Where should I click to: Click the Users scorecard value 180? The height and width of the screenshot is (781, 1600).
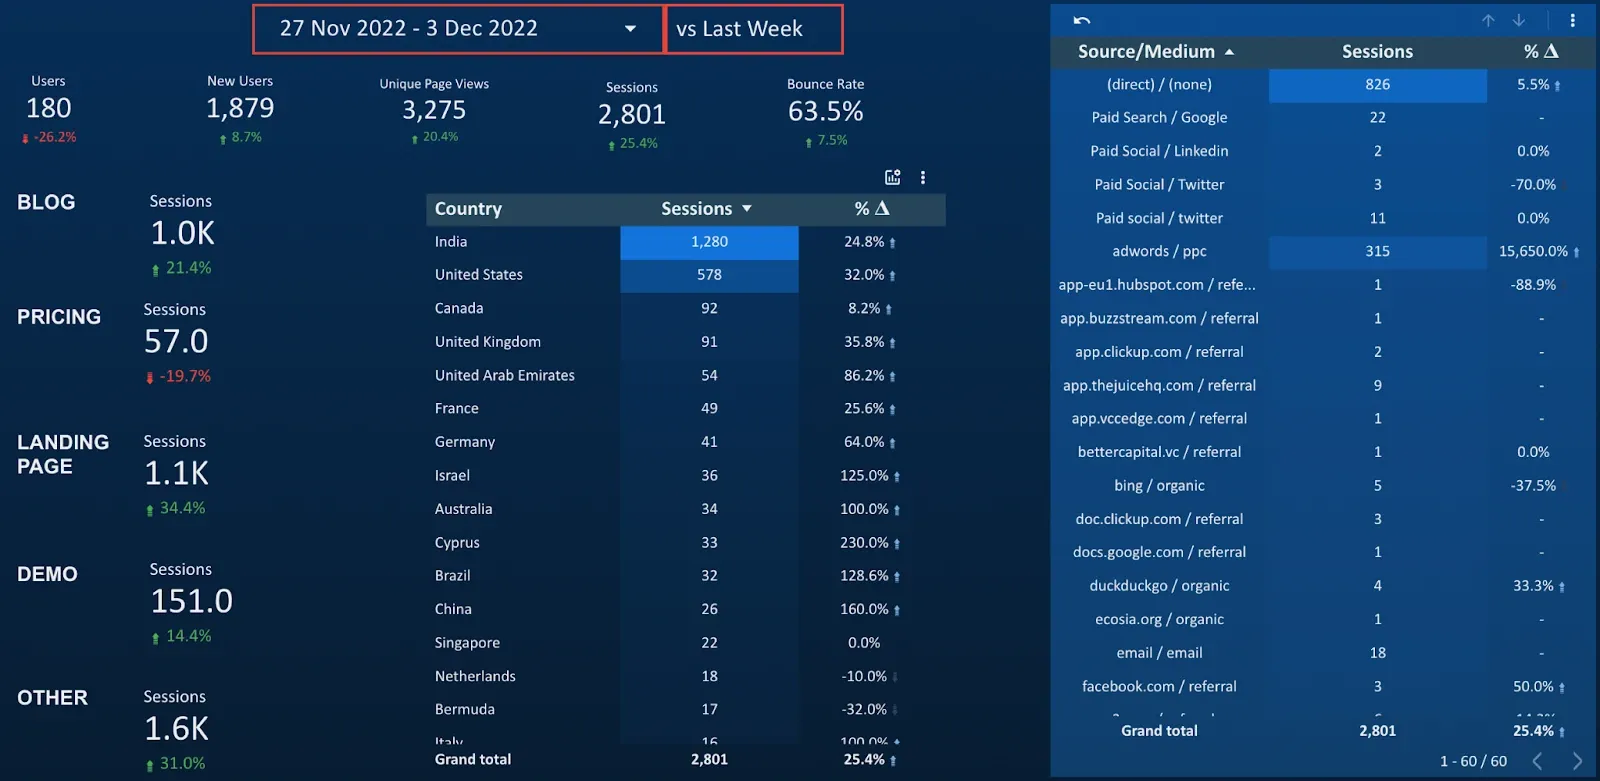pos(49,108)
